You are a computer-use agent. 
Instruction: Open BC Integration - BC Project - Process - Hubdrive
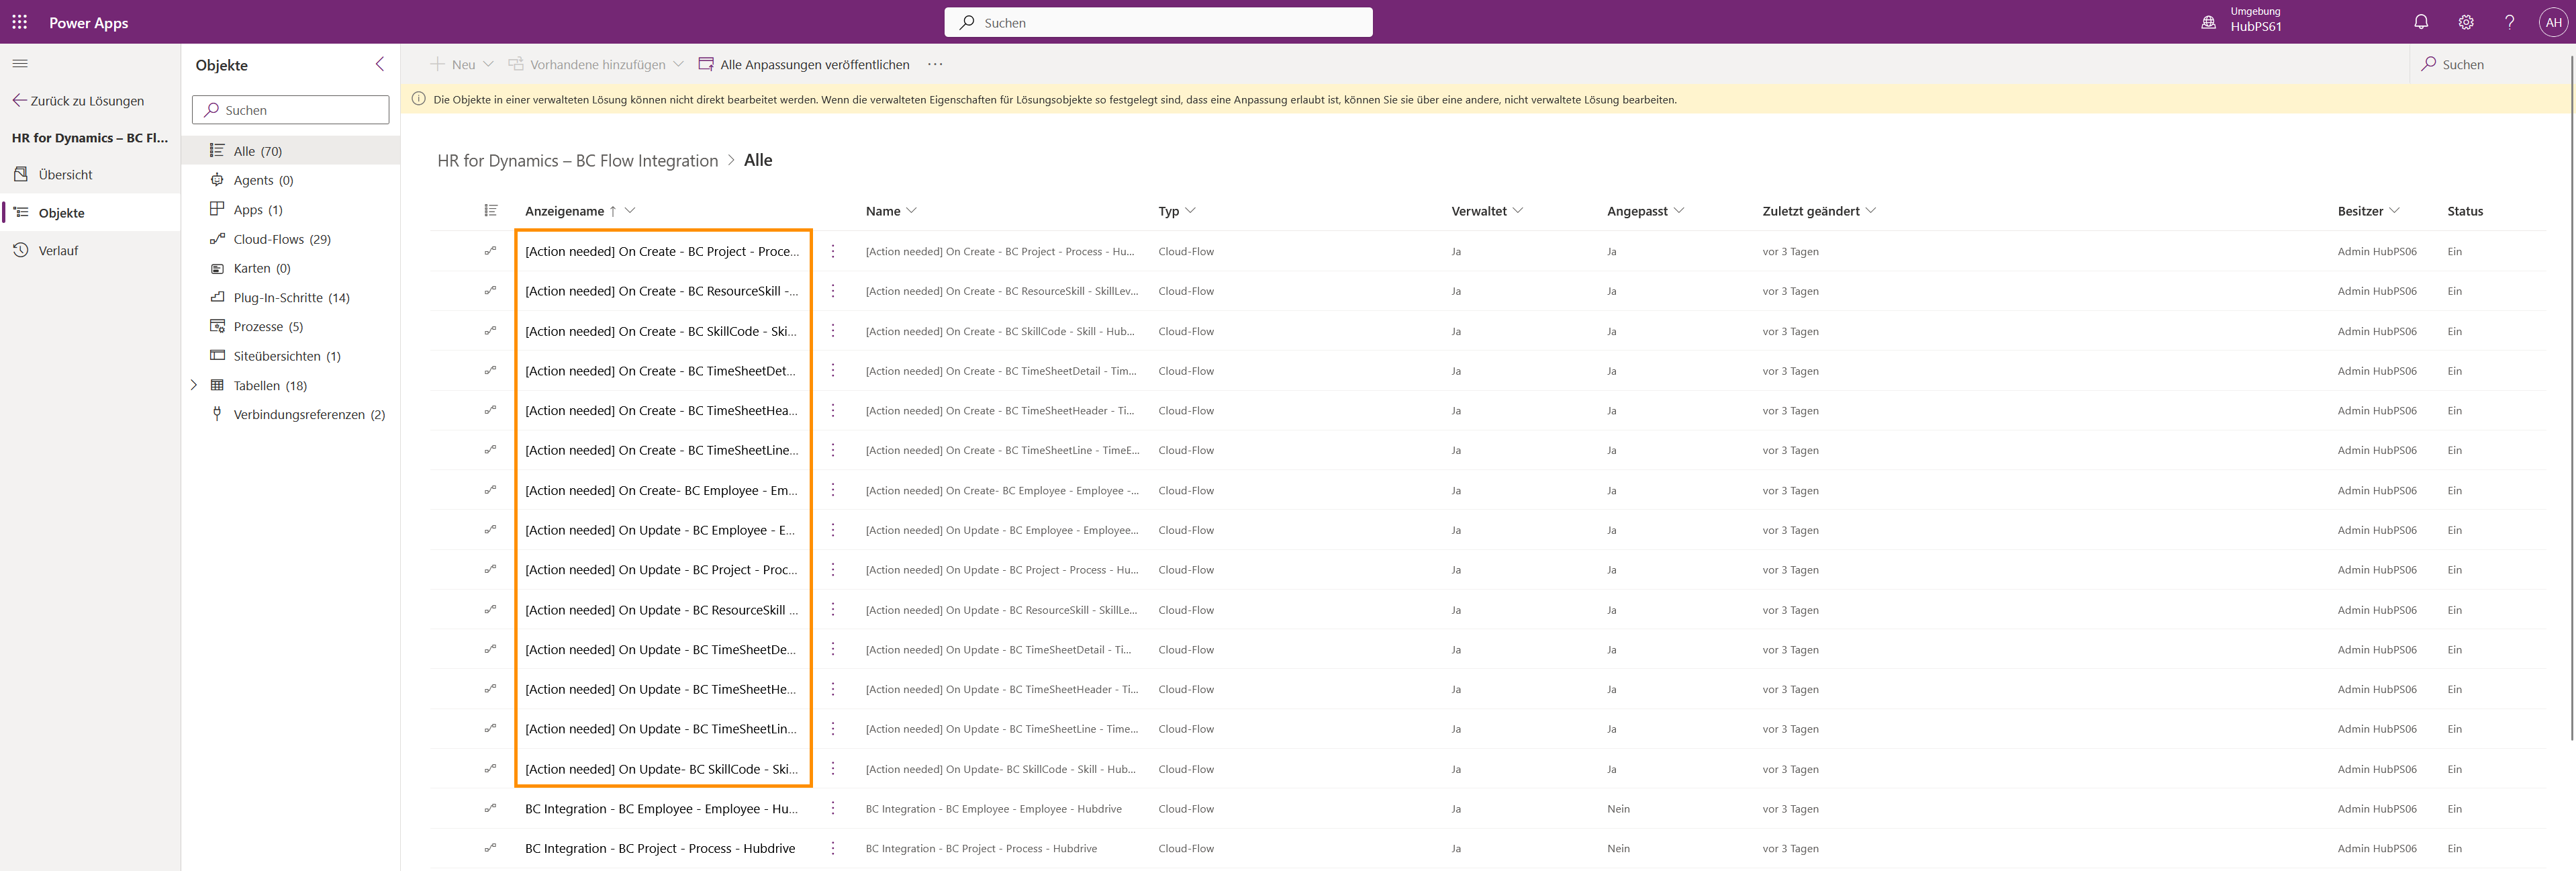click(660, 849)
